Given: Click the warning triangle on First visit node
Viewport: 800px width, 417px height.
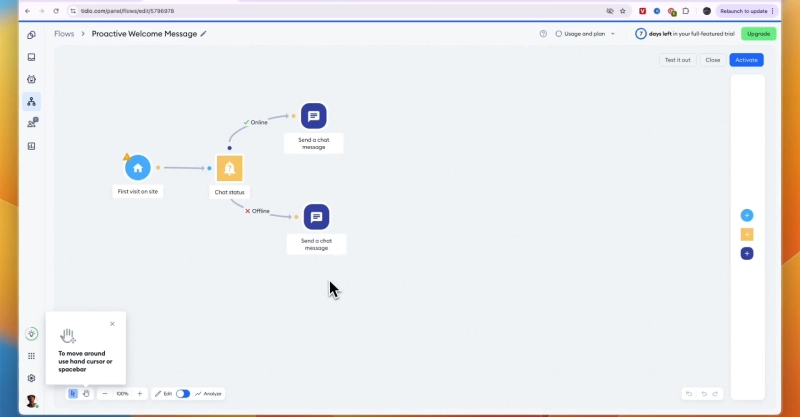Looking at the screenshot, I should pos(127,157).
